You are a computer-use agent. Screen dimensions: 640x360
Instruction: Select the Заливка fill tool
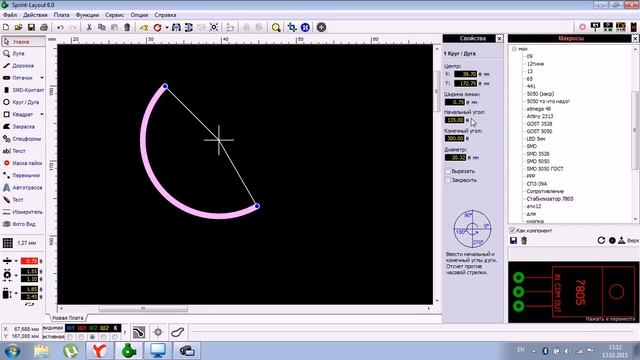[22, 127]
